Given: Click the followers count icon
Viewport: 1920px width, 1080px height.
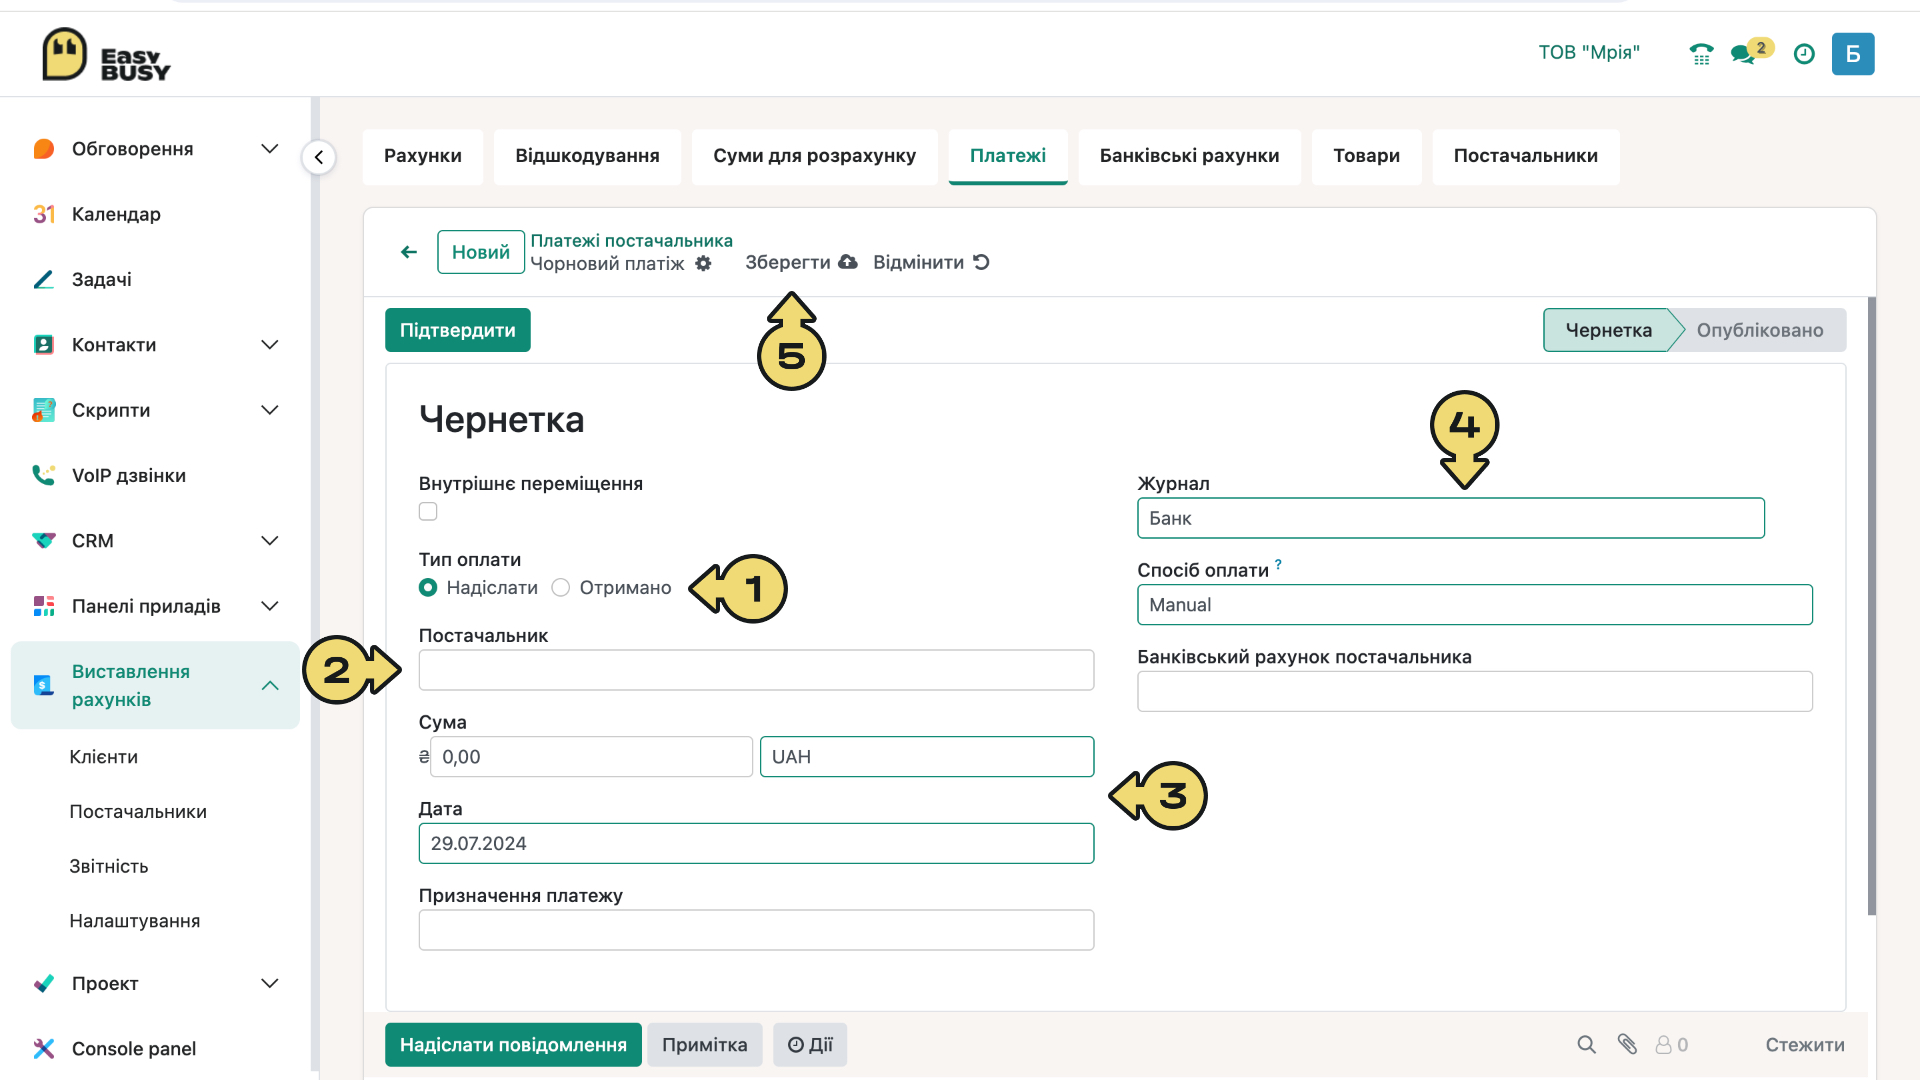Looking at the screenshot, I should pos(1671,1045).
